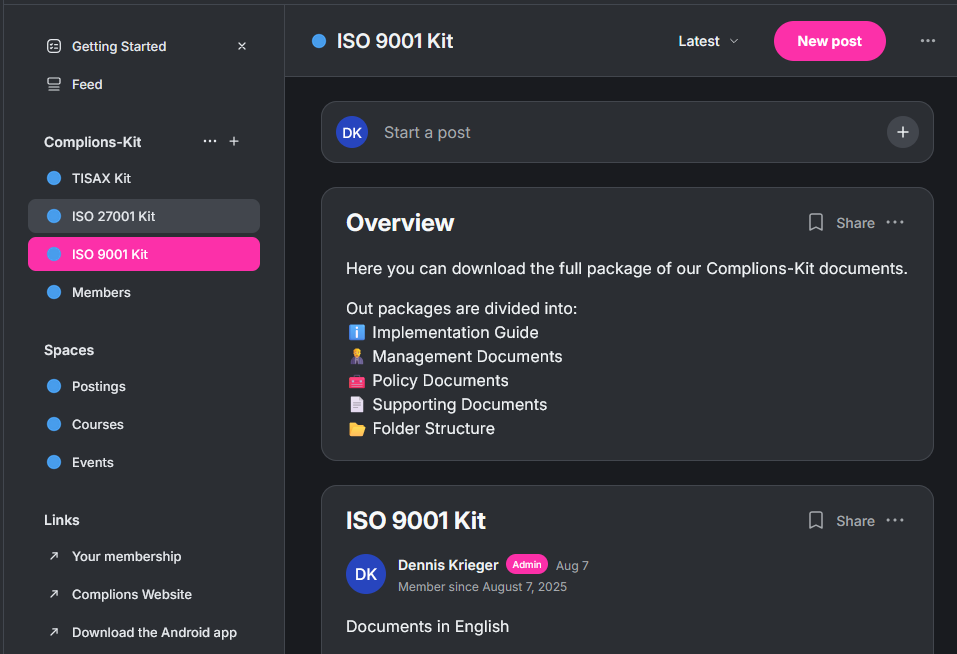The image size is (957, 654).
Task: Click the plus icon in post composer
Action: 902,132
